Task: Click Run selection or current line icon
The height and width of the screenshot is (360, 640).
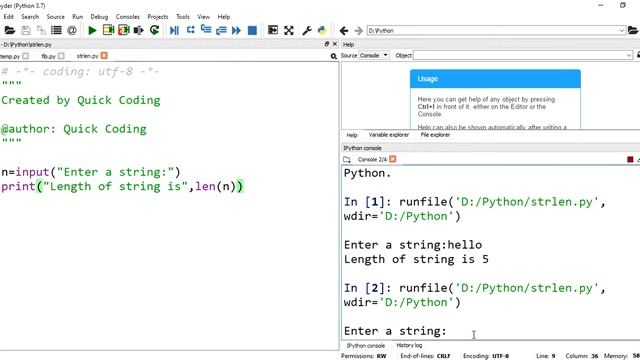Action: click(x=139, y=30)
